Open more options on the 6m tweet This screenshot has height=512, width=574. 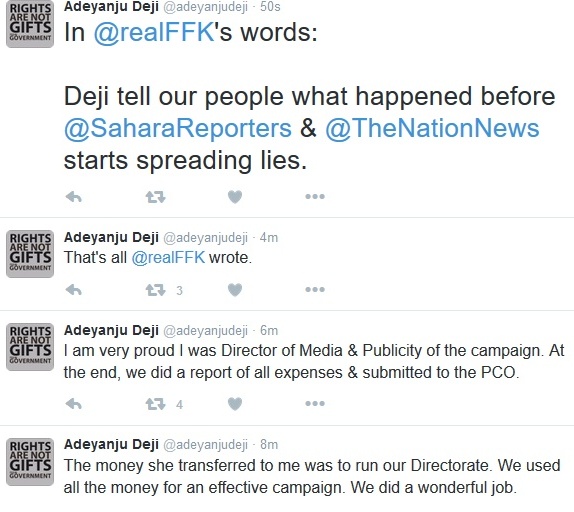tap(315, 403)
